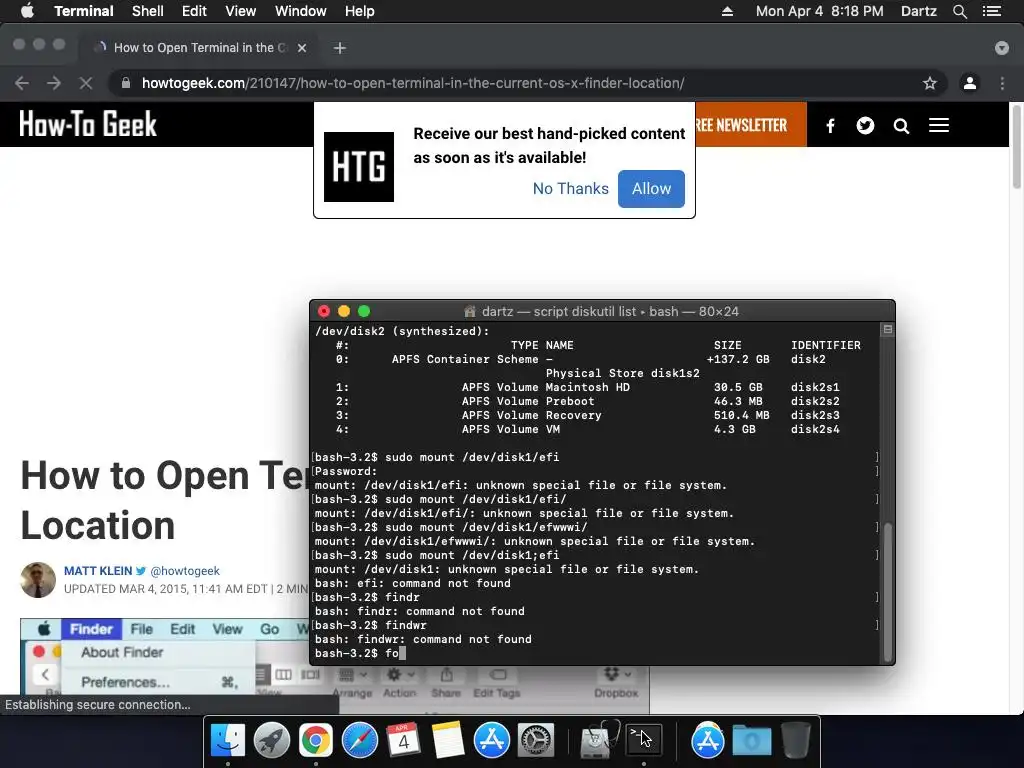This screenshot has height=768, width=1024.
Task: Open the hamburger site menu
Action: click(939, 125)
